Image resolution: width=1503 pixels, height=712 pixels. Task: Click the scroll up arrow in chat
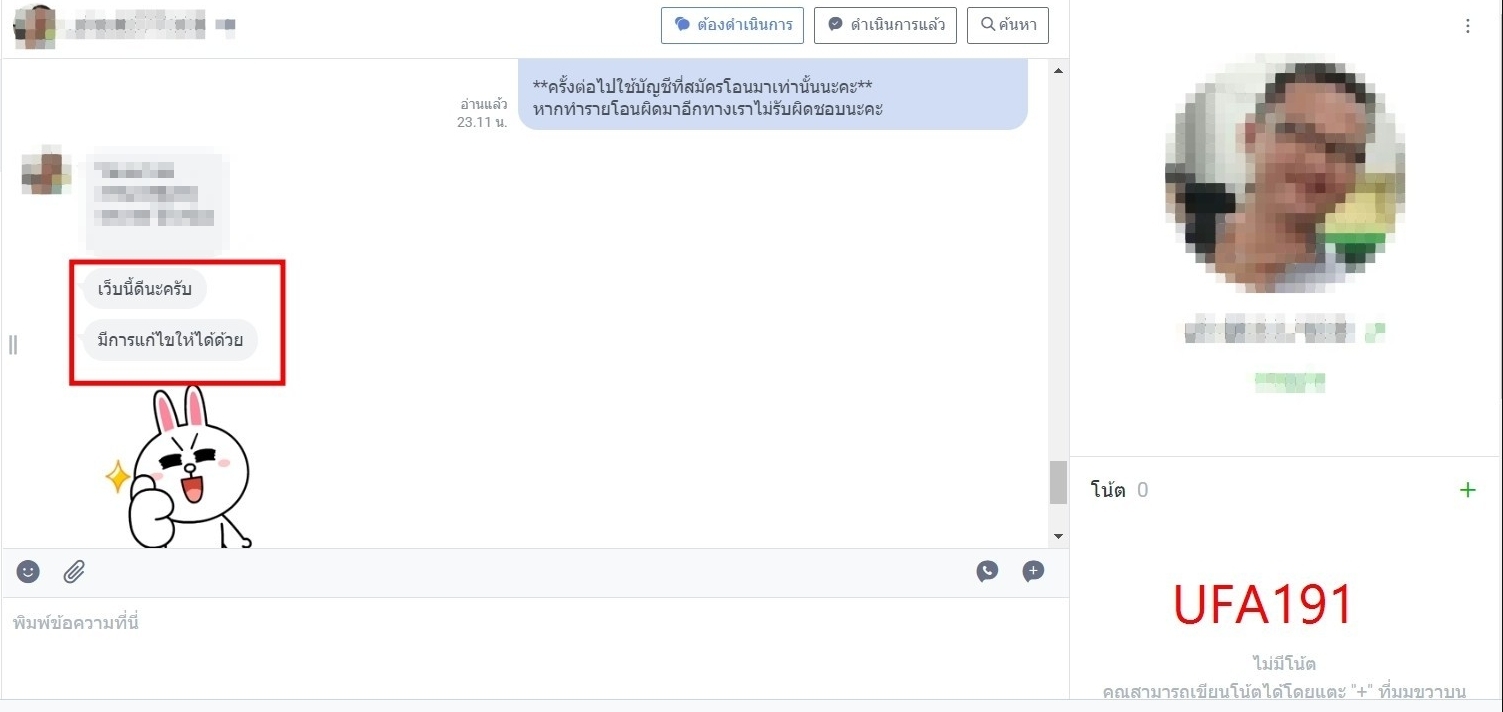click(x=1058, y=70)
